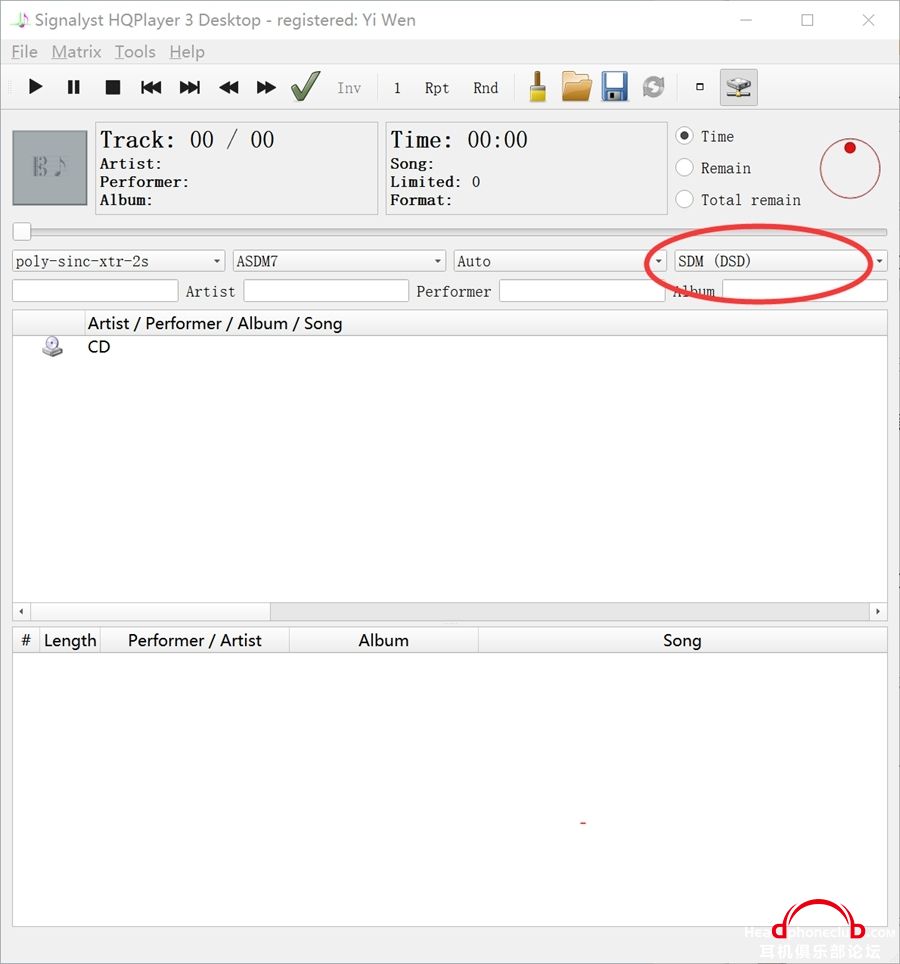The height and width of the screenshot is (964, 900).
Task: Select the CD item in library tree
Action: pos(98,347)
